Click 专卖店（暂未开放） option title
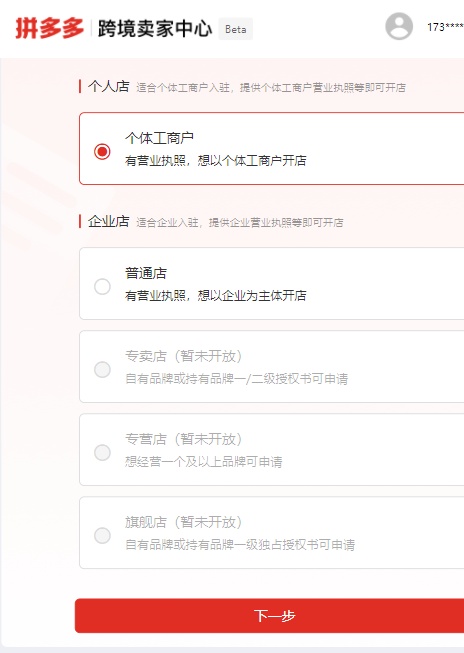The width and height of the screenshot is (464, 653). click(184, 356)
